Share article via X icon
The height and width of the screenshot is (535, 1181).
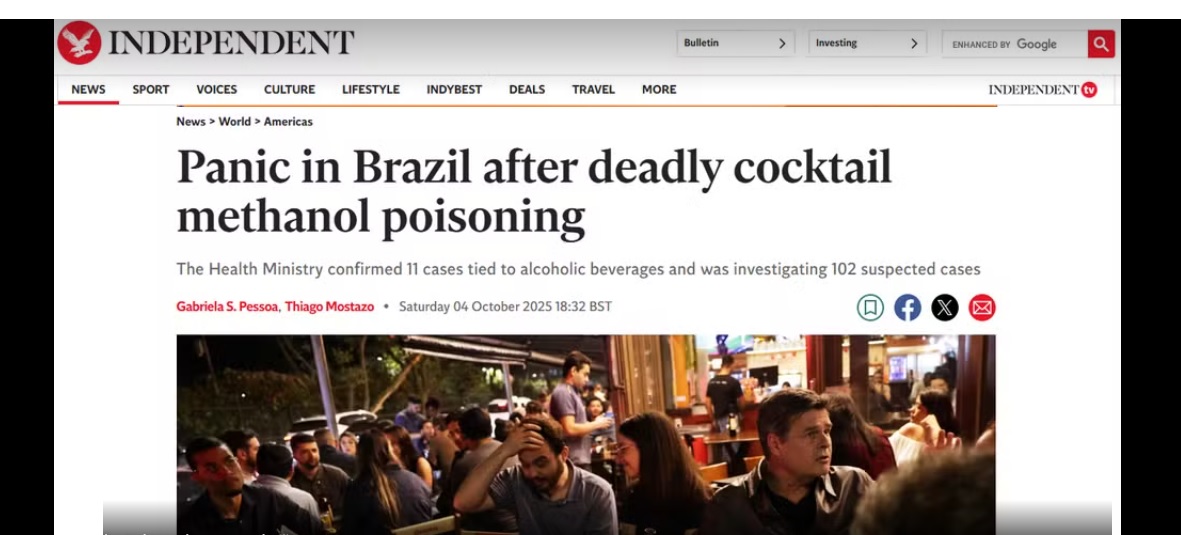tap(944, 307)
